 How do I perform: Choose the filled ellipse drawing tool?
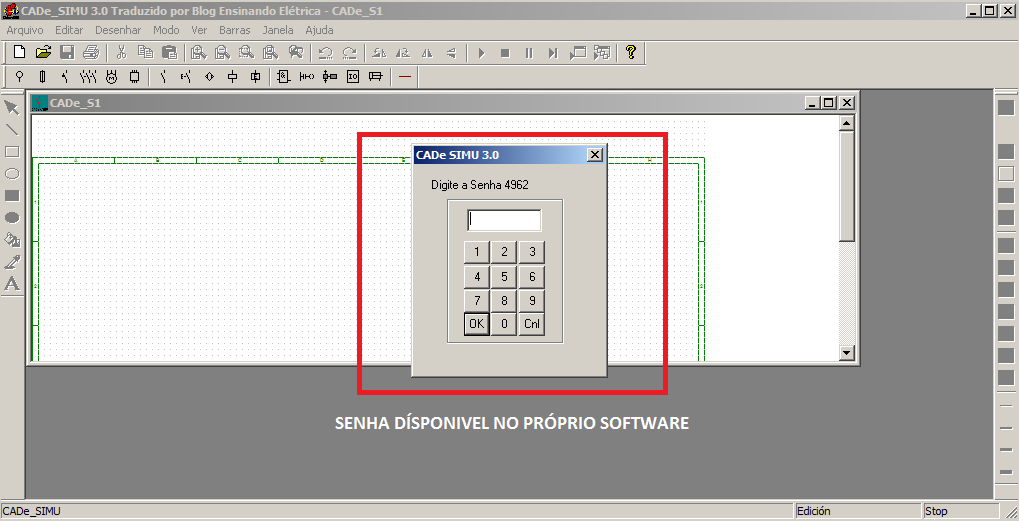(x=12, y=218)
